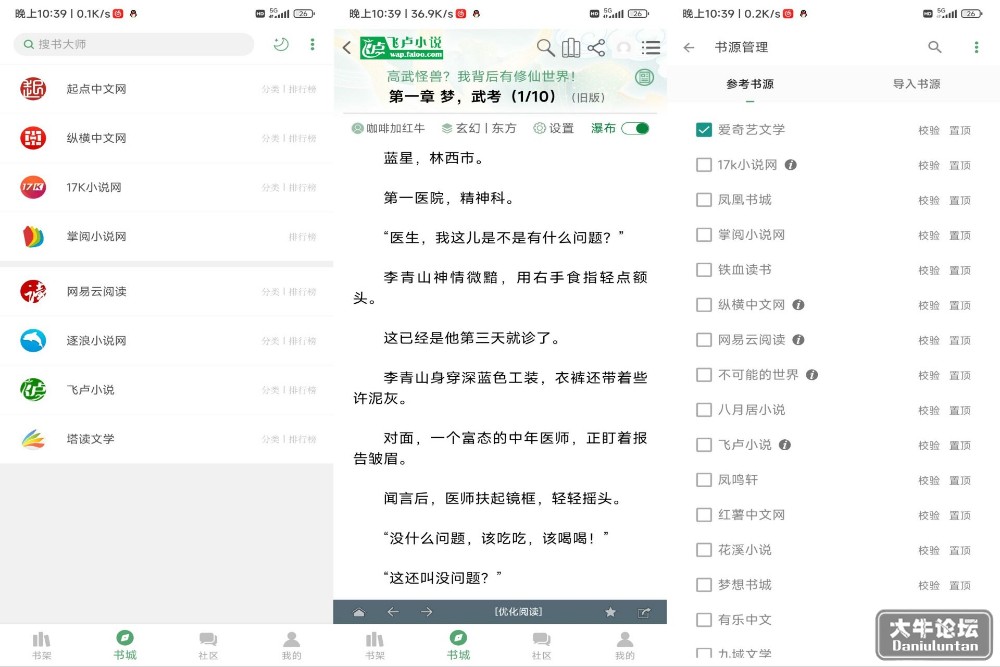The image size is (1000, 667).
Task: Open the chapter list menu icon in reader header
Action: pyautogui.click(x=651, y=47)
